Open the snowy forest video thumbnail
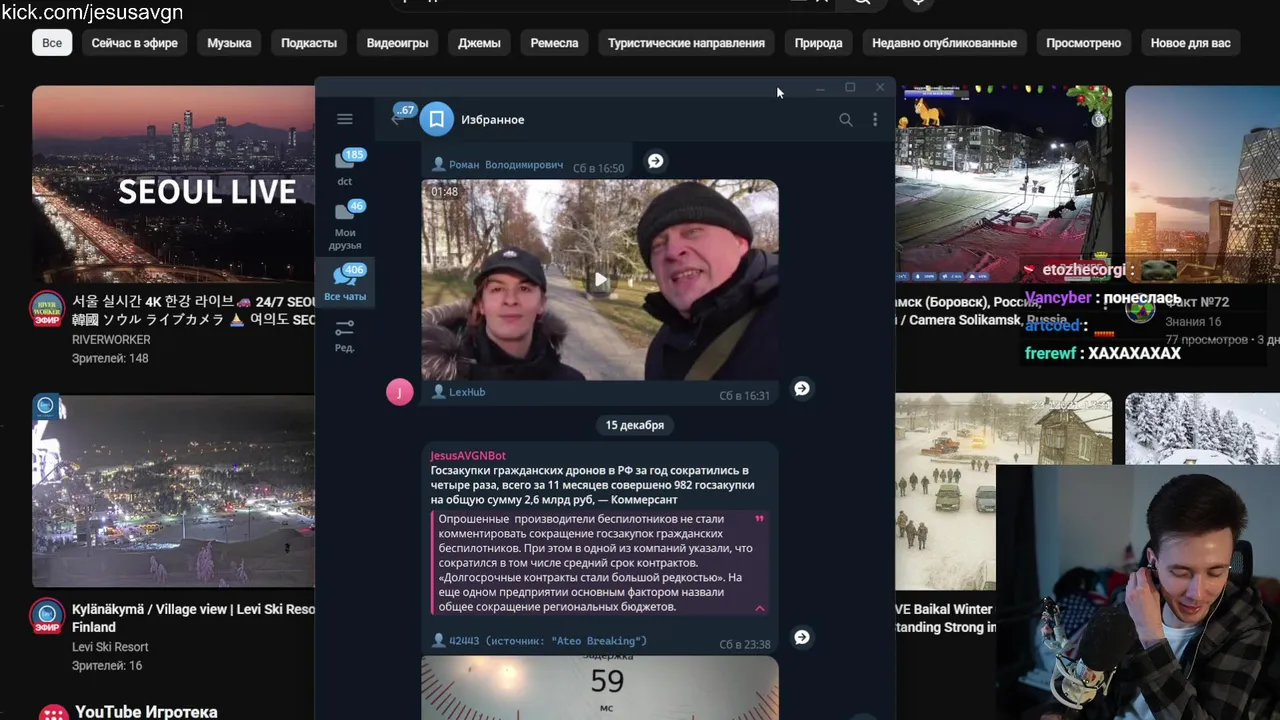 1202,428
